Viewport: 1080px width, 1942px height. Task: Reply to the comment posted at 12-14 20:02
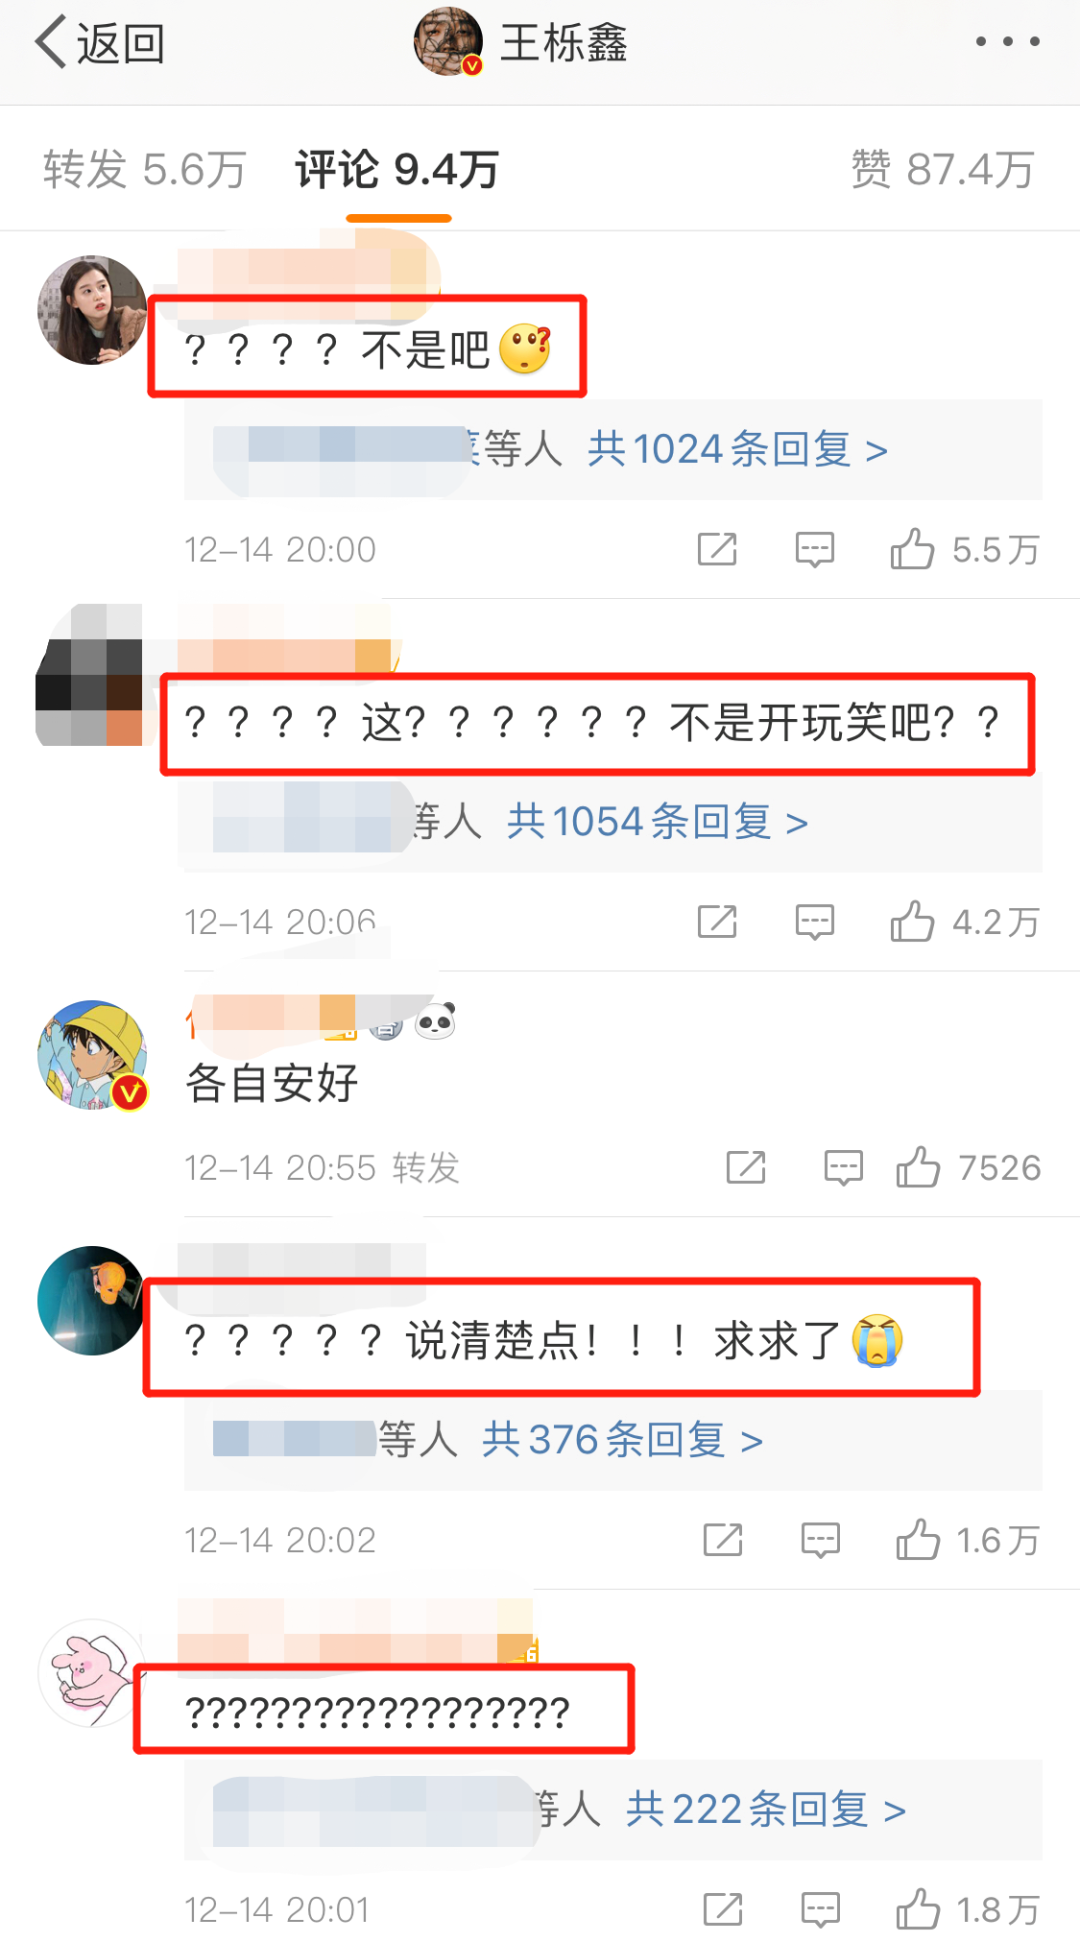[x=821, y=1540]
